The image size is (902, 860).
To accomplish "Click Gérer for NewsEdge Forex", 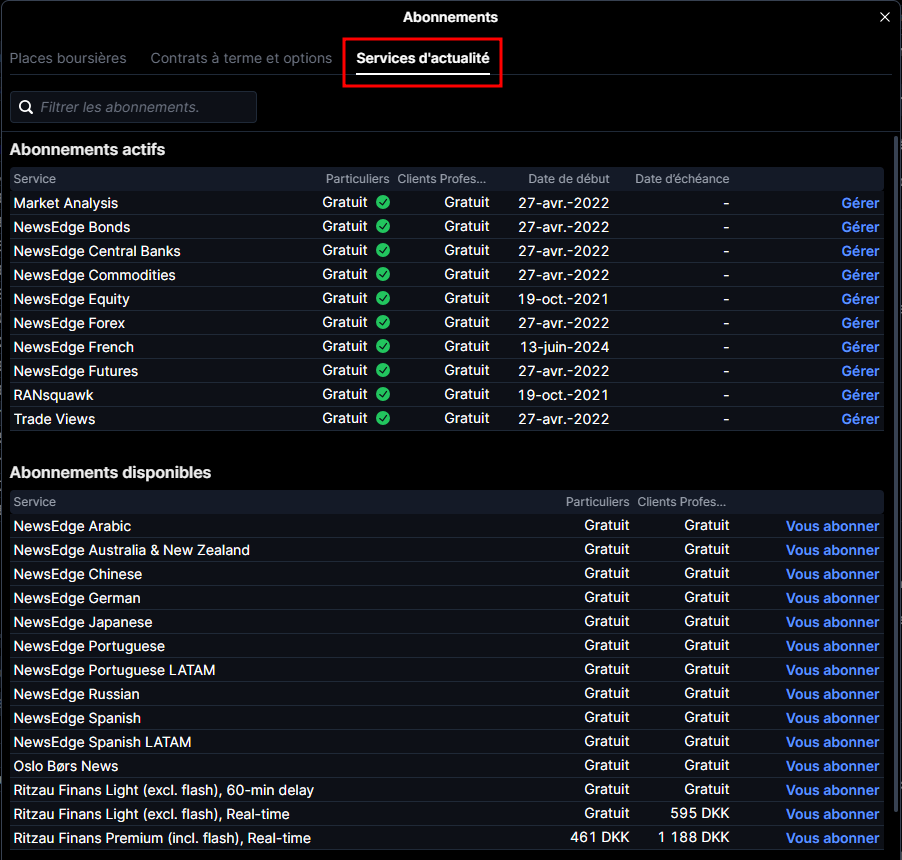I will point(860,323).
